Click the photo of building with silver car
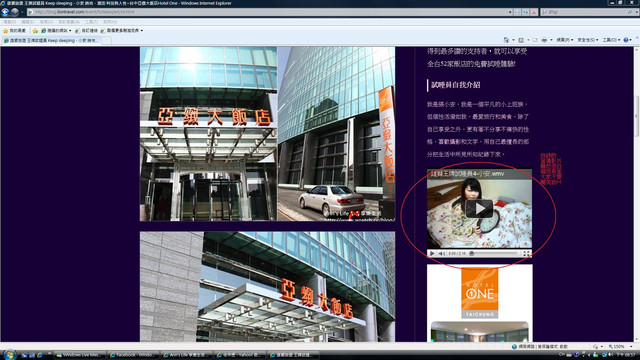Image resolution: width=640 pixels, height=360 pixels. [336, 134]
